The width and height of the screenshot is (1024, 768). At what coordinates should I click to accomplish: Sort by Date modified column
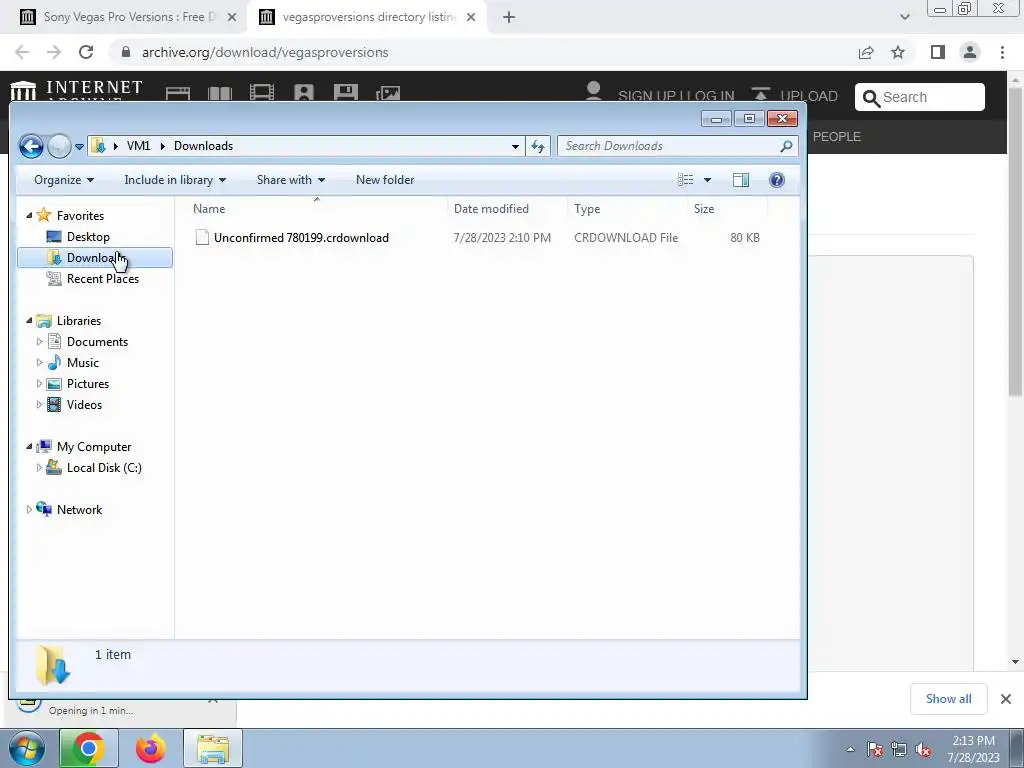tap(491, 209)
